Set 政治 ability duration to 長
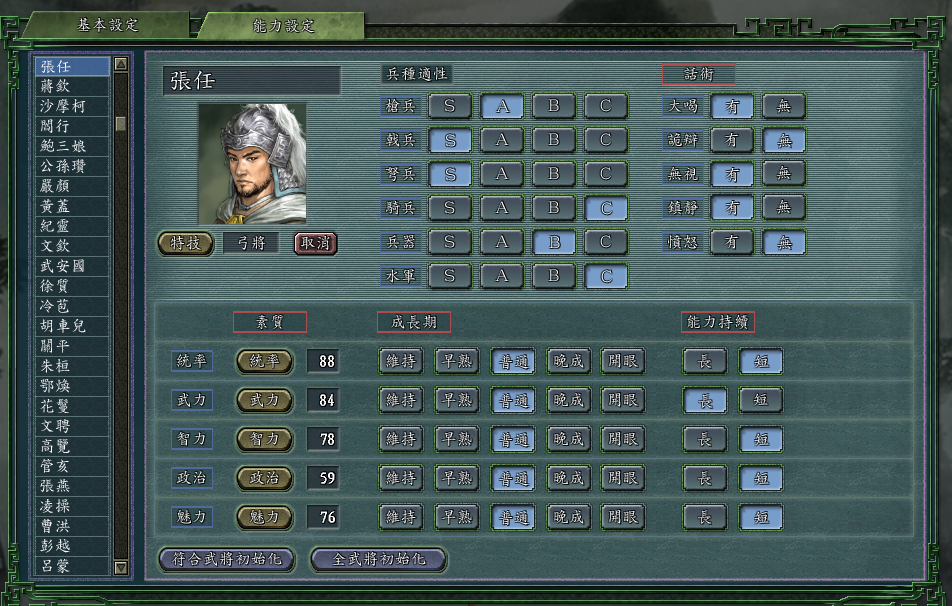This screenshot has height=606, width=952. point(705,478)
